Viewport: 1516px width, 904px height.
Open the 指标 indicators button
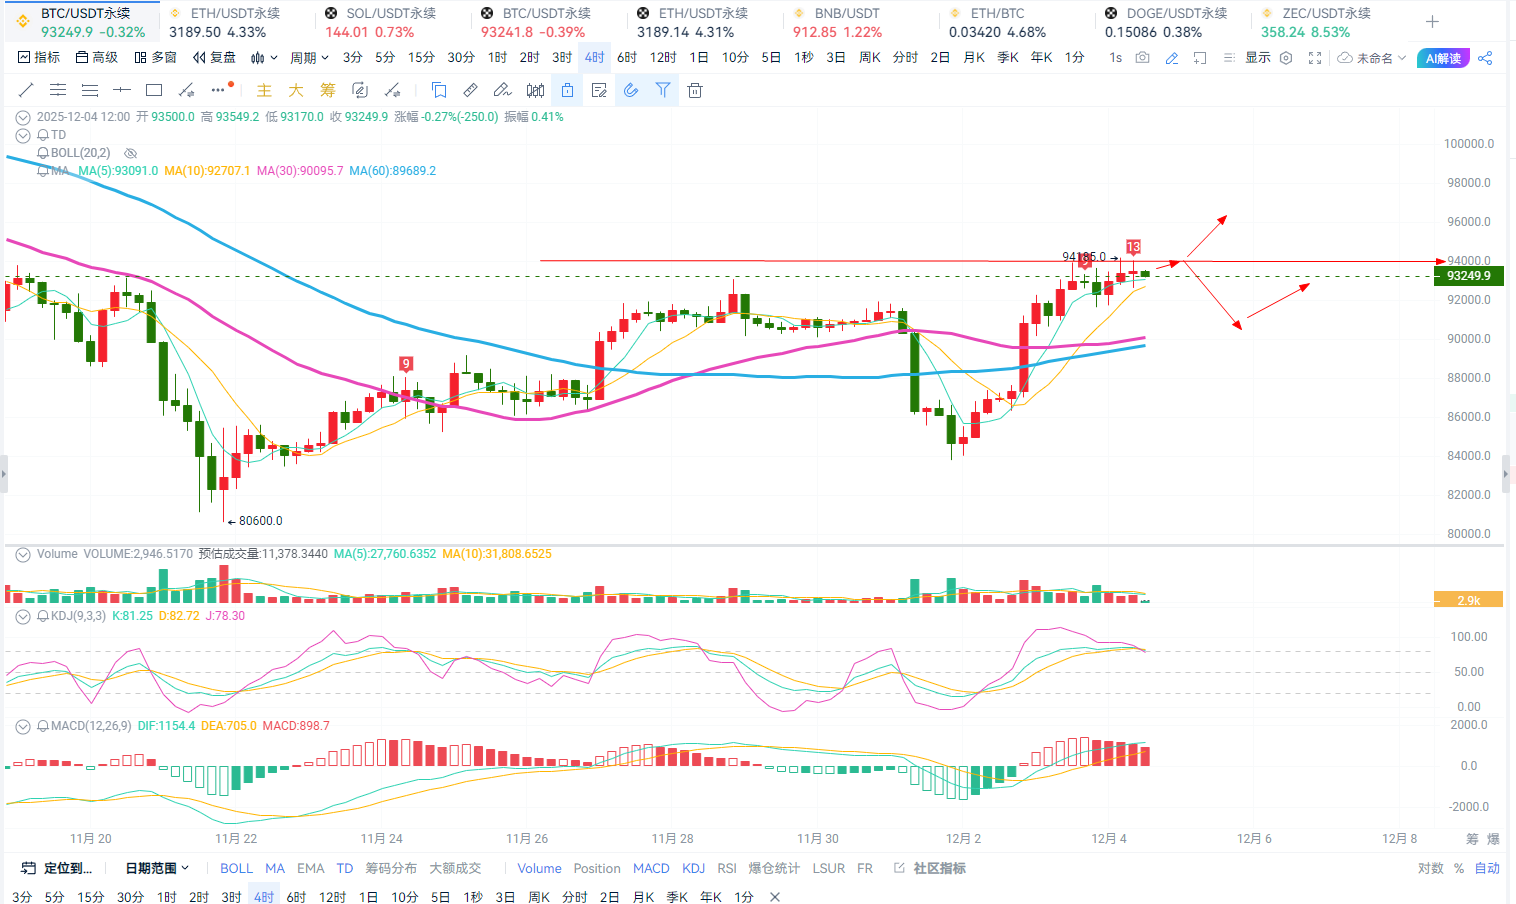click(x=40, y=58)
